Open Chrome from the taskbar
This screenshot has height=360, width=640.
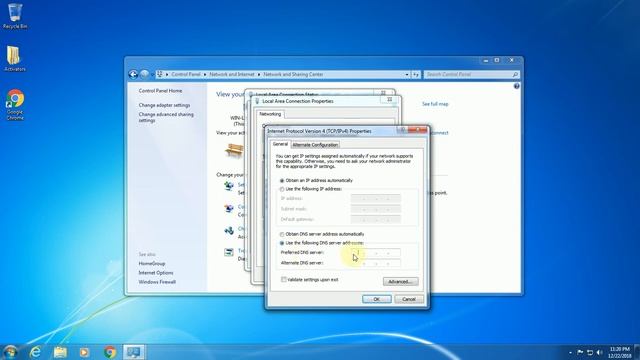coord(109,352)
